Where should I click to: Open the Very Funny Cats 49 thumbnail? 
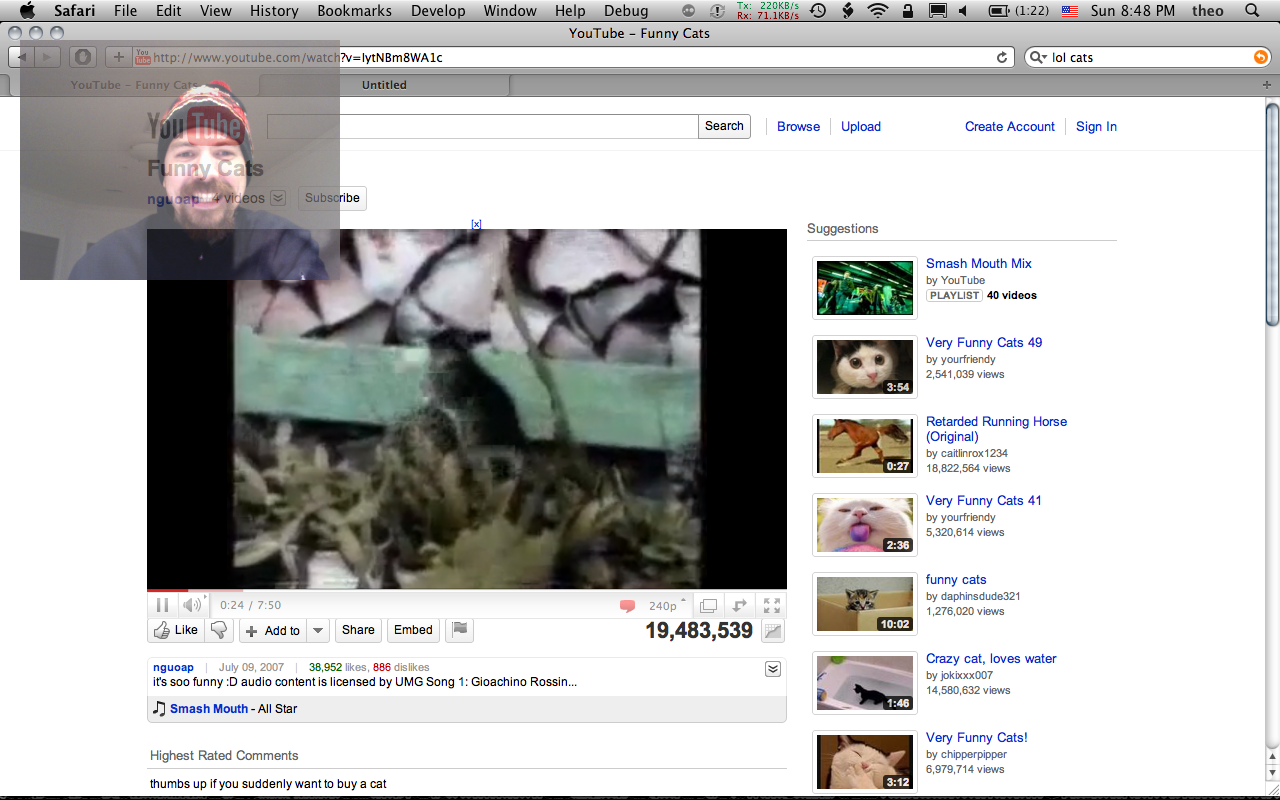click(864, 367)
